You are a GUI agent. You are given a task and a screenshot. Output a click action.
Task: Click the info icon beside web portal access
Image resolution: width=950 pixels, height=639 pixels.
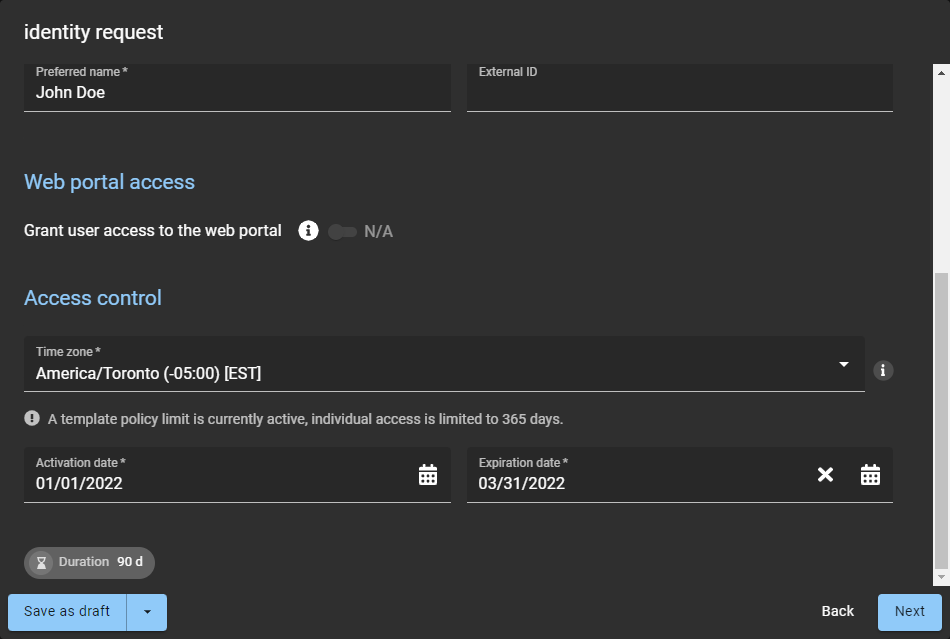point(309,230)
